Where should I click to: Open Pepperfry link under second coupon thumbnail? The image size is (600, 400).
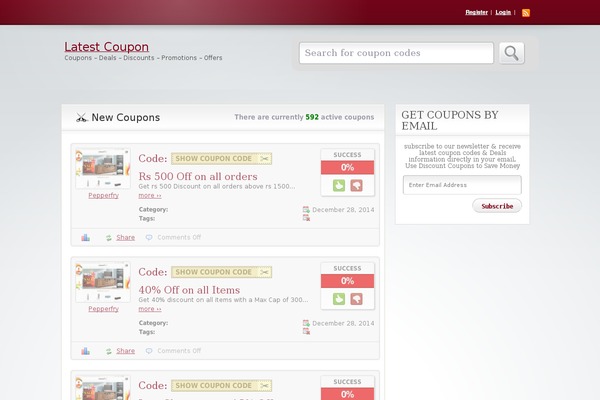pos(103,309)
